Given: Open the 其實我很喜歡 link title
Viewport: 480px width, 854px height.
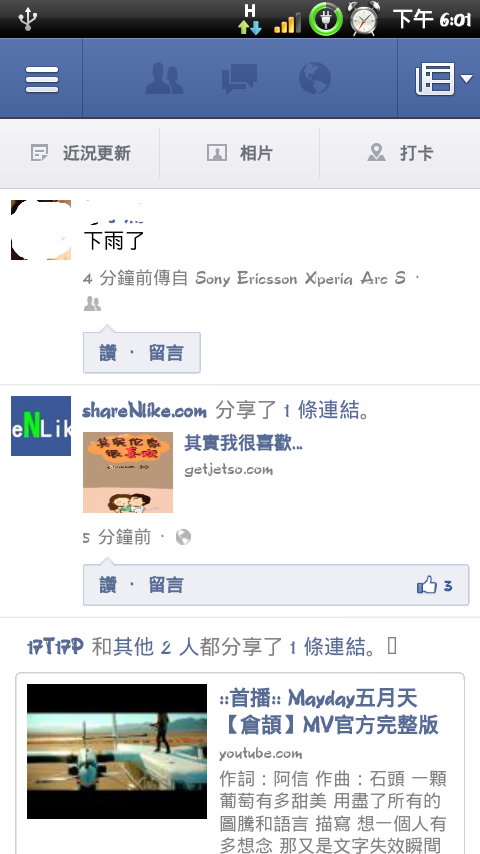Looking at the screenshot, I should click(243, 443).
